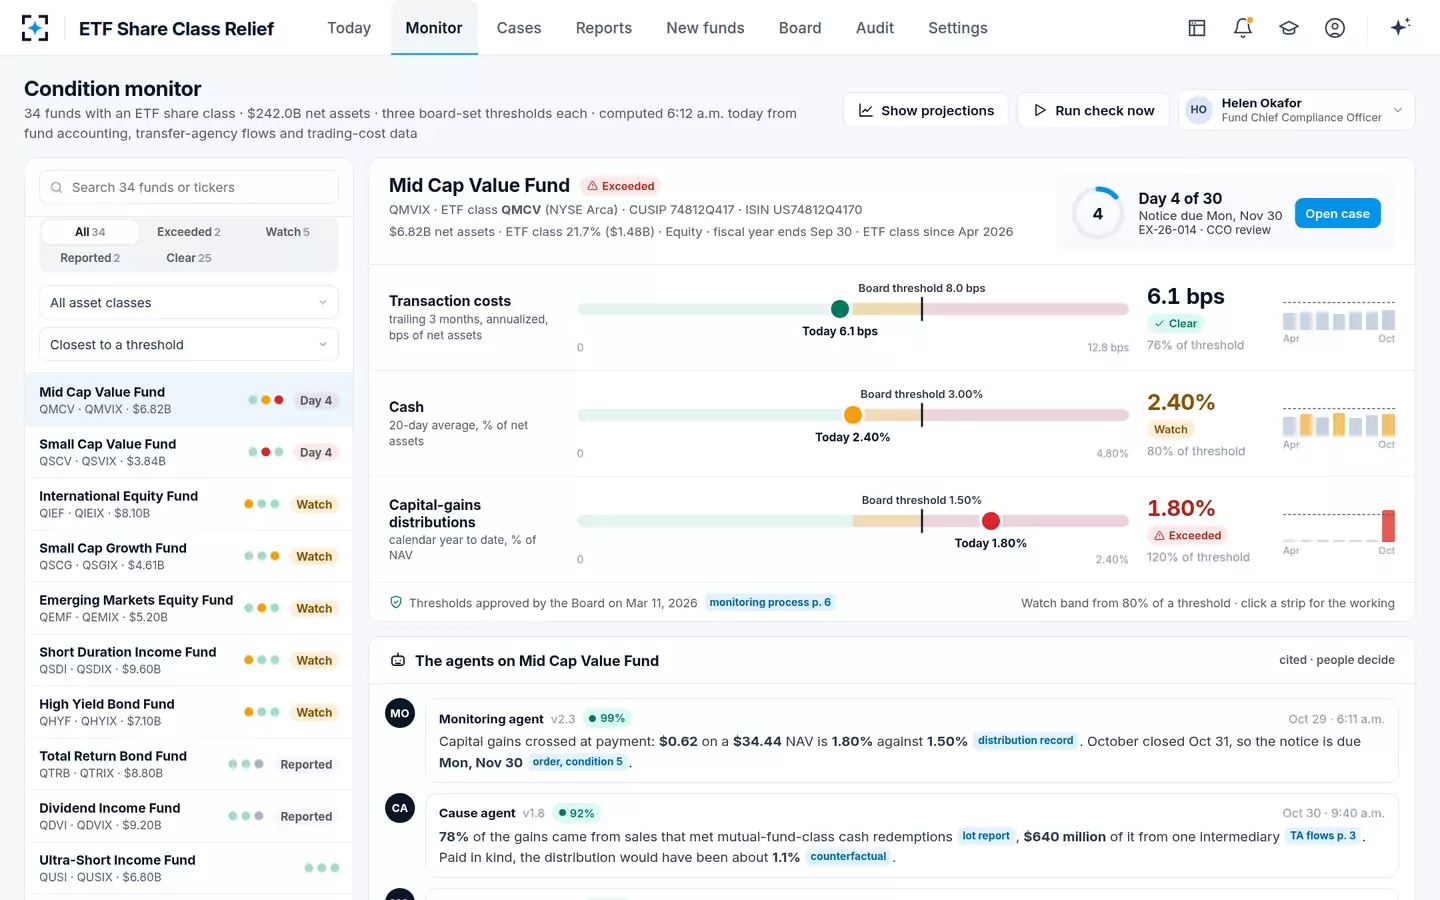Open the user account profile icon
This screenshot has height=900, width=1440.
[x=1335, y=28]
